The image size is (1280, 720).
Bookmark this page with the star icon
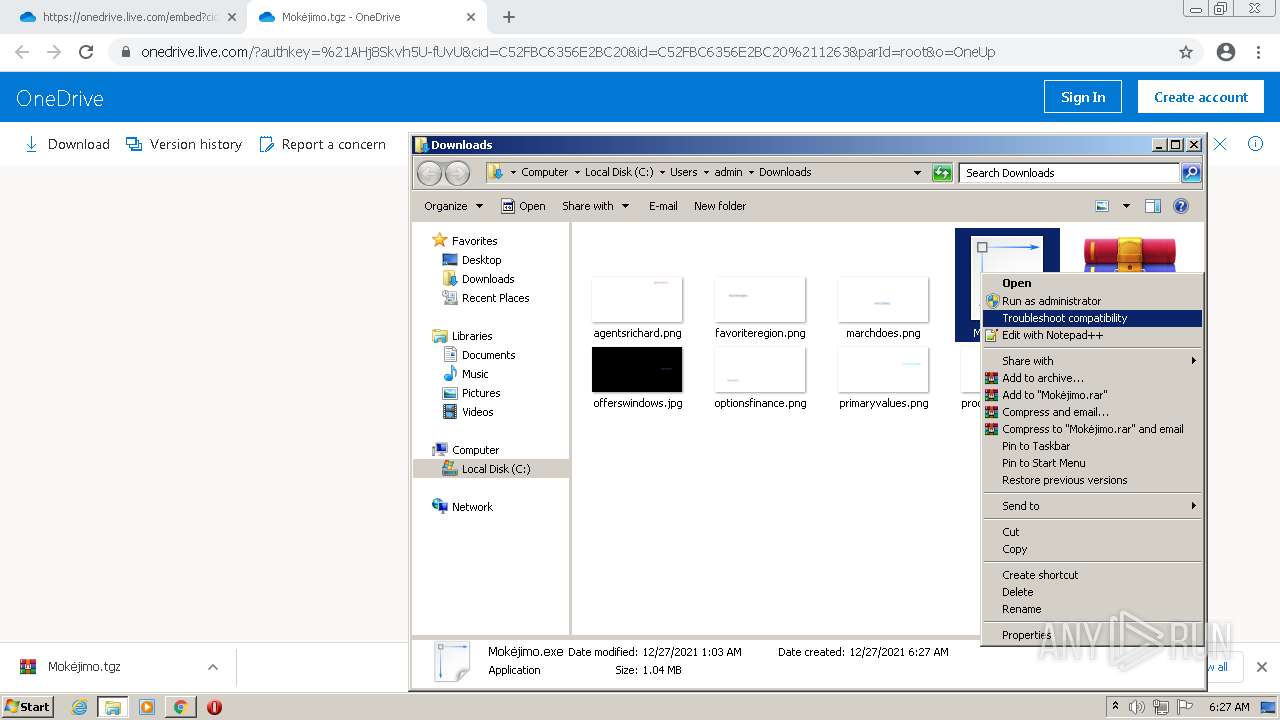pyautogui.click(x=1186, y=52)
